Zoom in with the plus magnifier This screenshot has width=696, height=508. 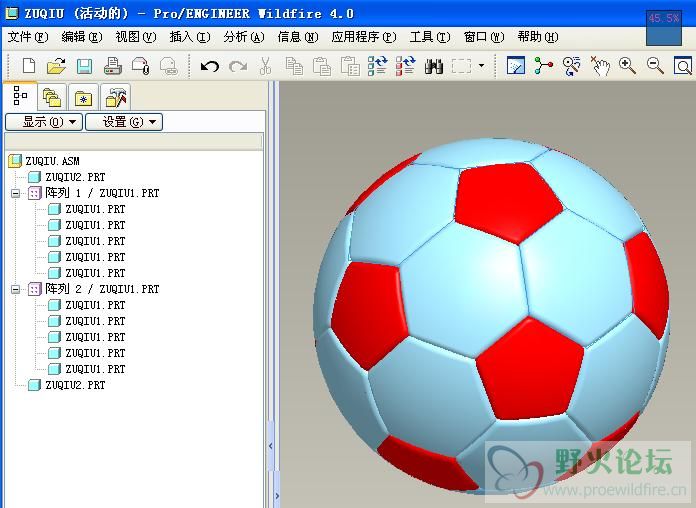tap(627, 66)
